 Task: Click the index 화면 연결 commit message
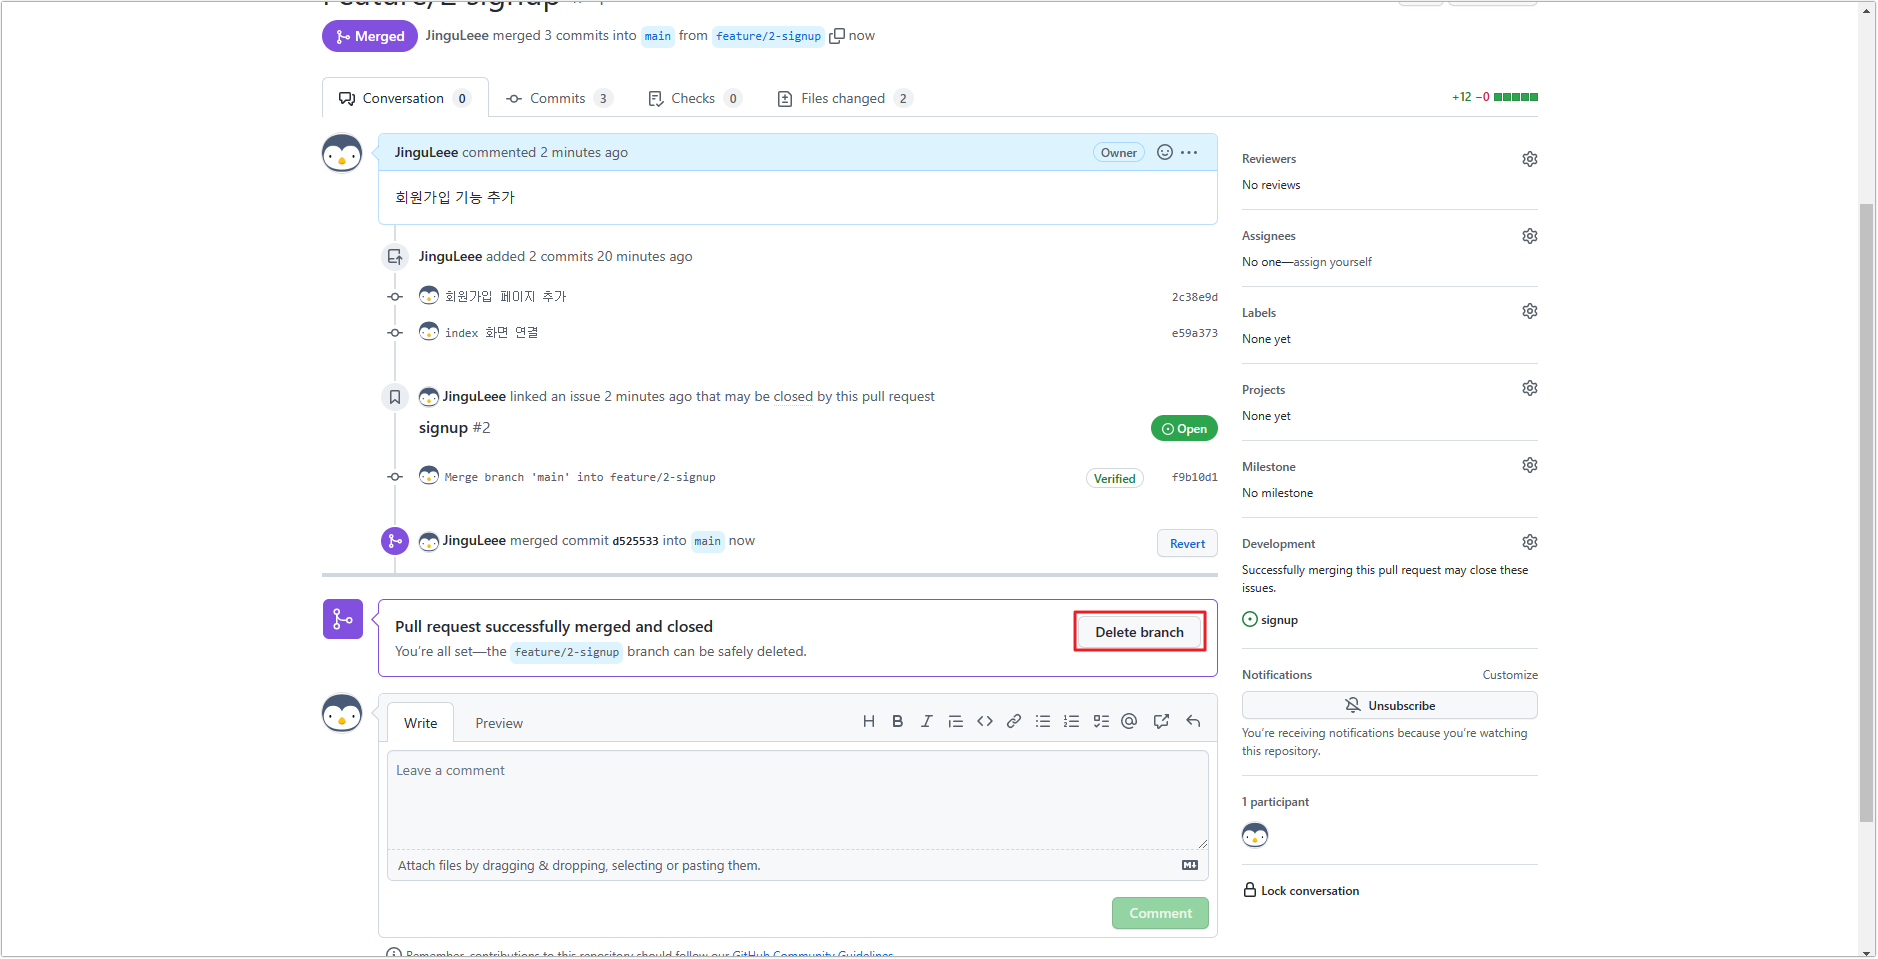[491, 333]
